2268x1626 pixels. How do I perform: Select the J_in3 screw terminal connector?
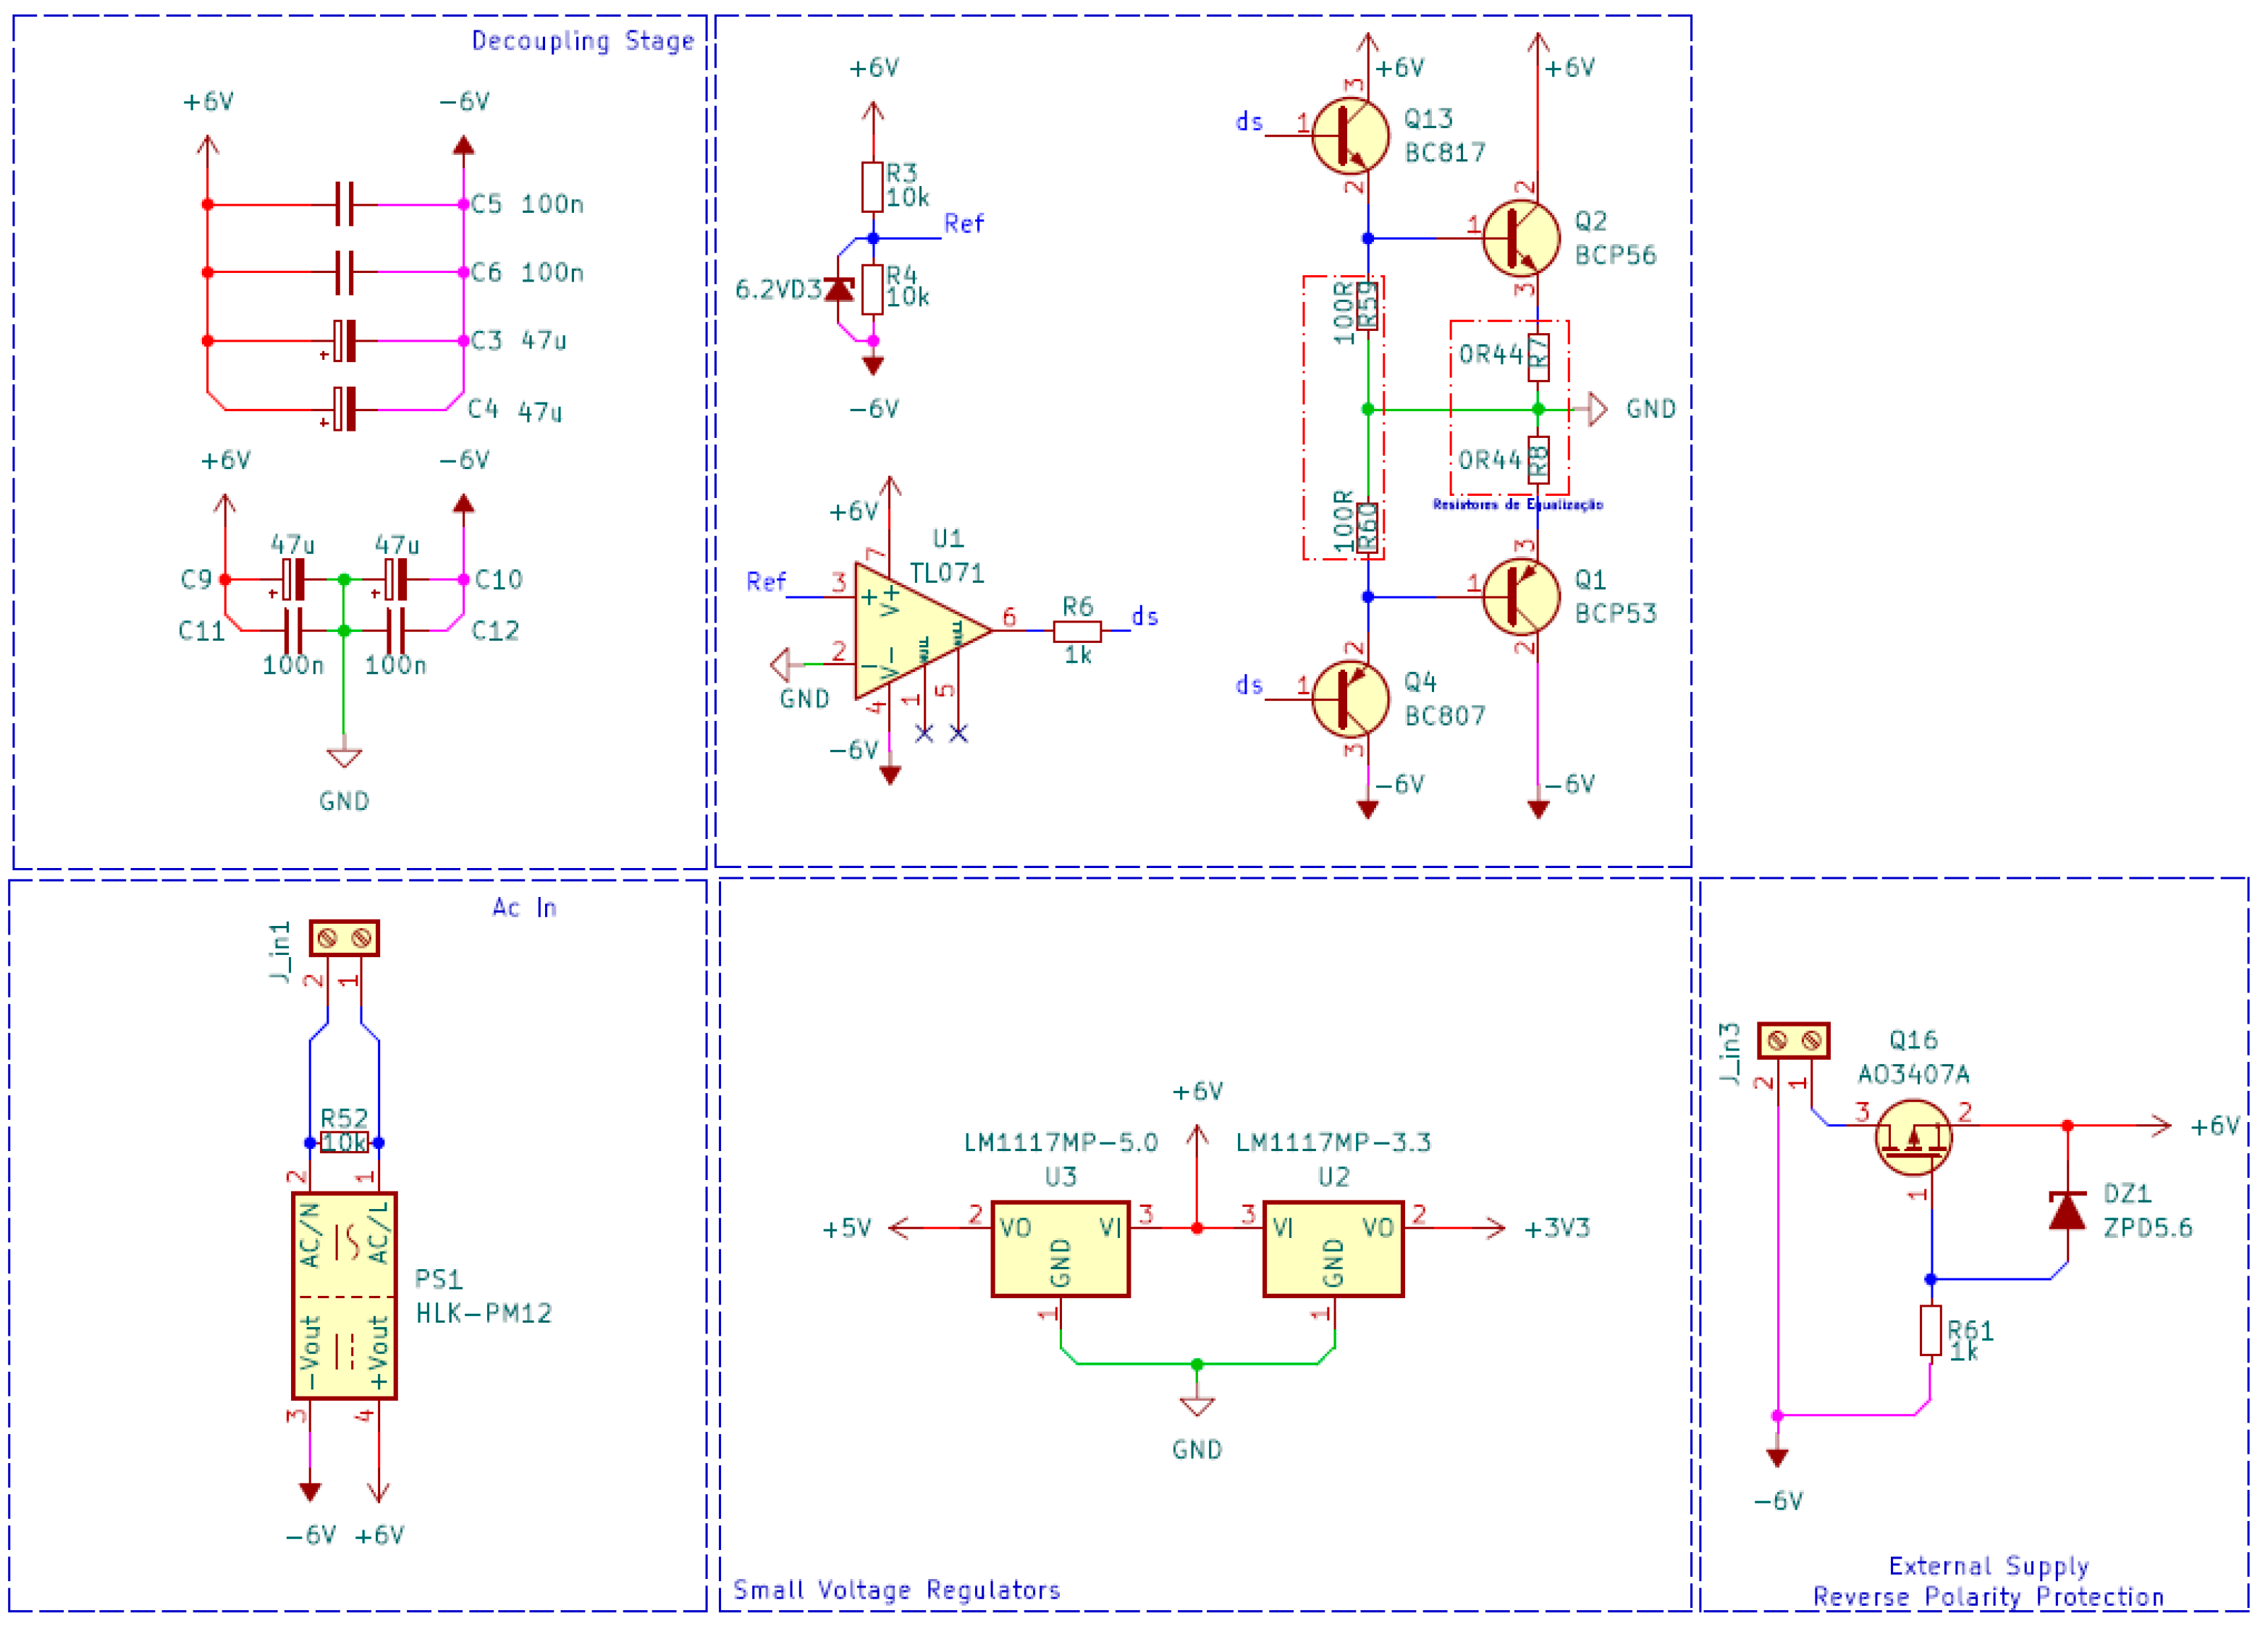[1793, 1040]
